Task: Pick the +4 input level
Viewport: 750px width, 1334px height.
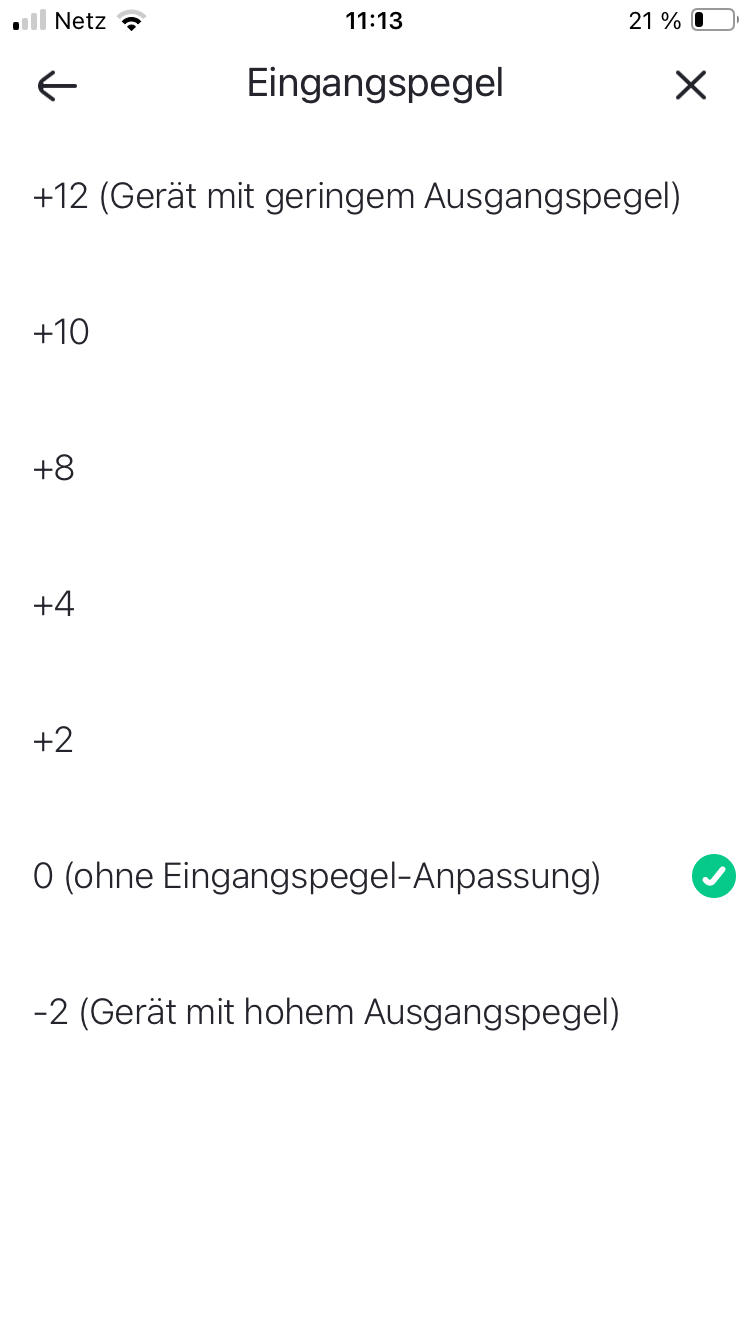Action: click(54, 605)
